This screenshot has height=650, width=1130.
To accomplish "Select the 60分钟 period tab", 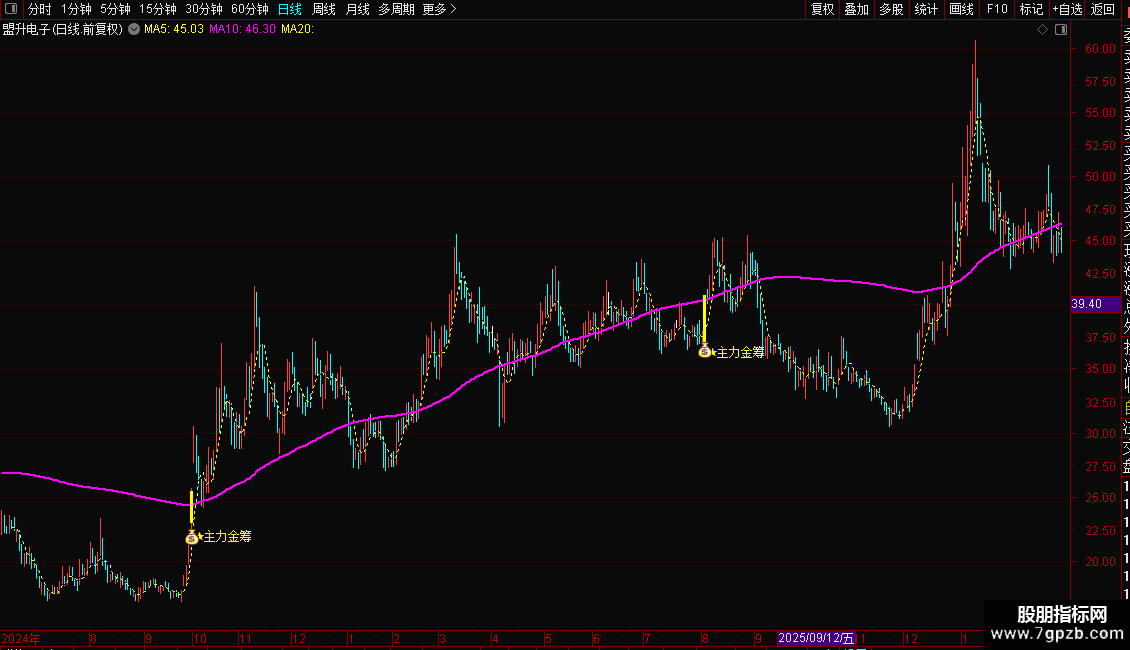I will 250,9.
